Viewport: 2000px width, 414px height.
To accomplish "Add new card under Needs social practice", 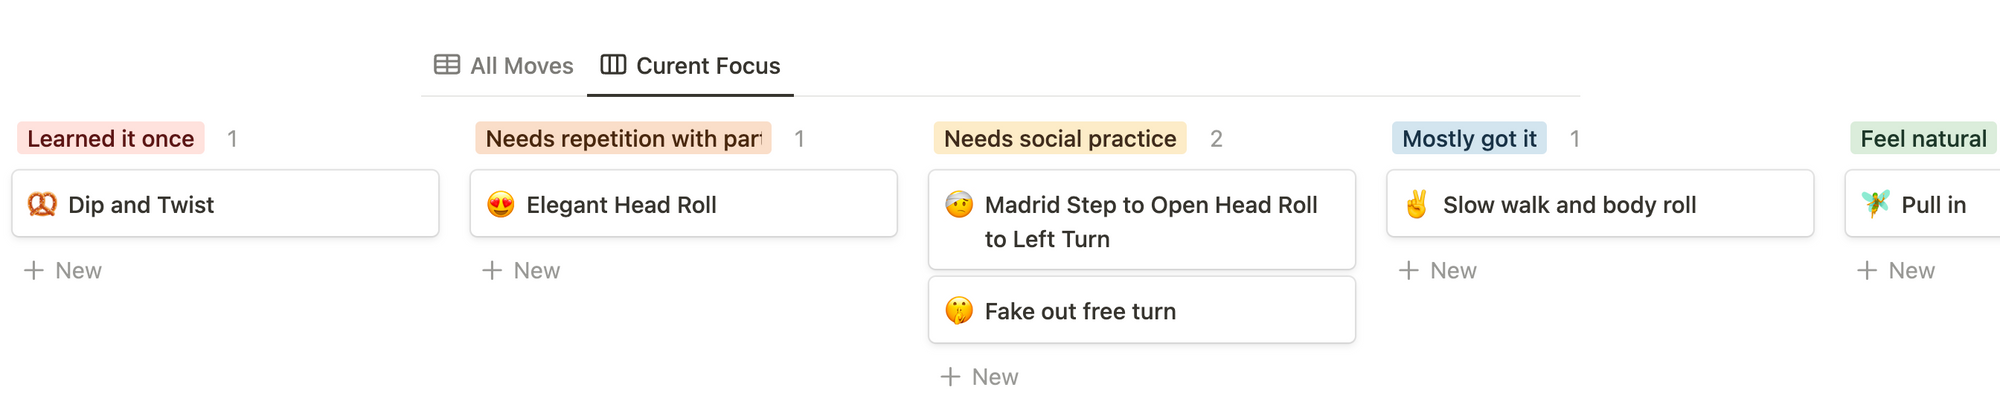I will tap(980, 377).
